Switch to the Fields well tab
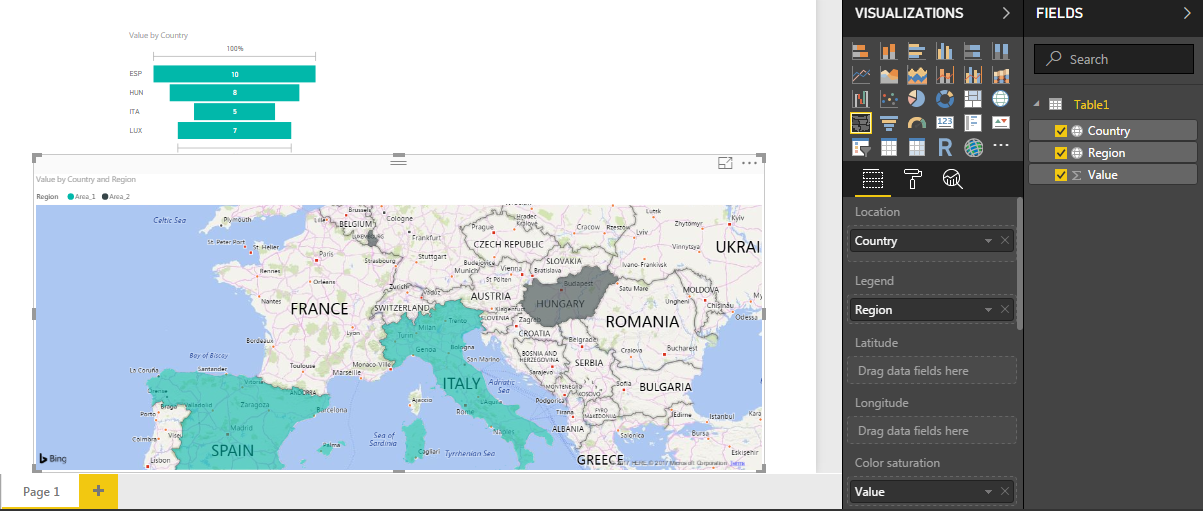Viewport: 1203px width, 511px height. 872,179
